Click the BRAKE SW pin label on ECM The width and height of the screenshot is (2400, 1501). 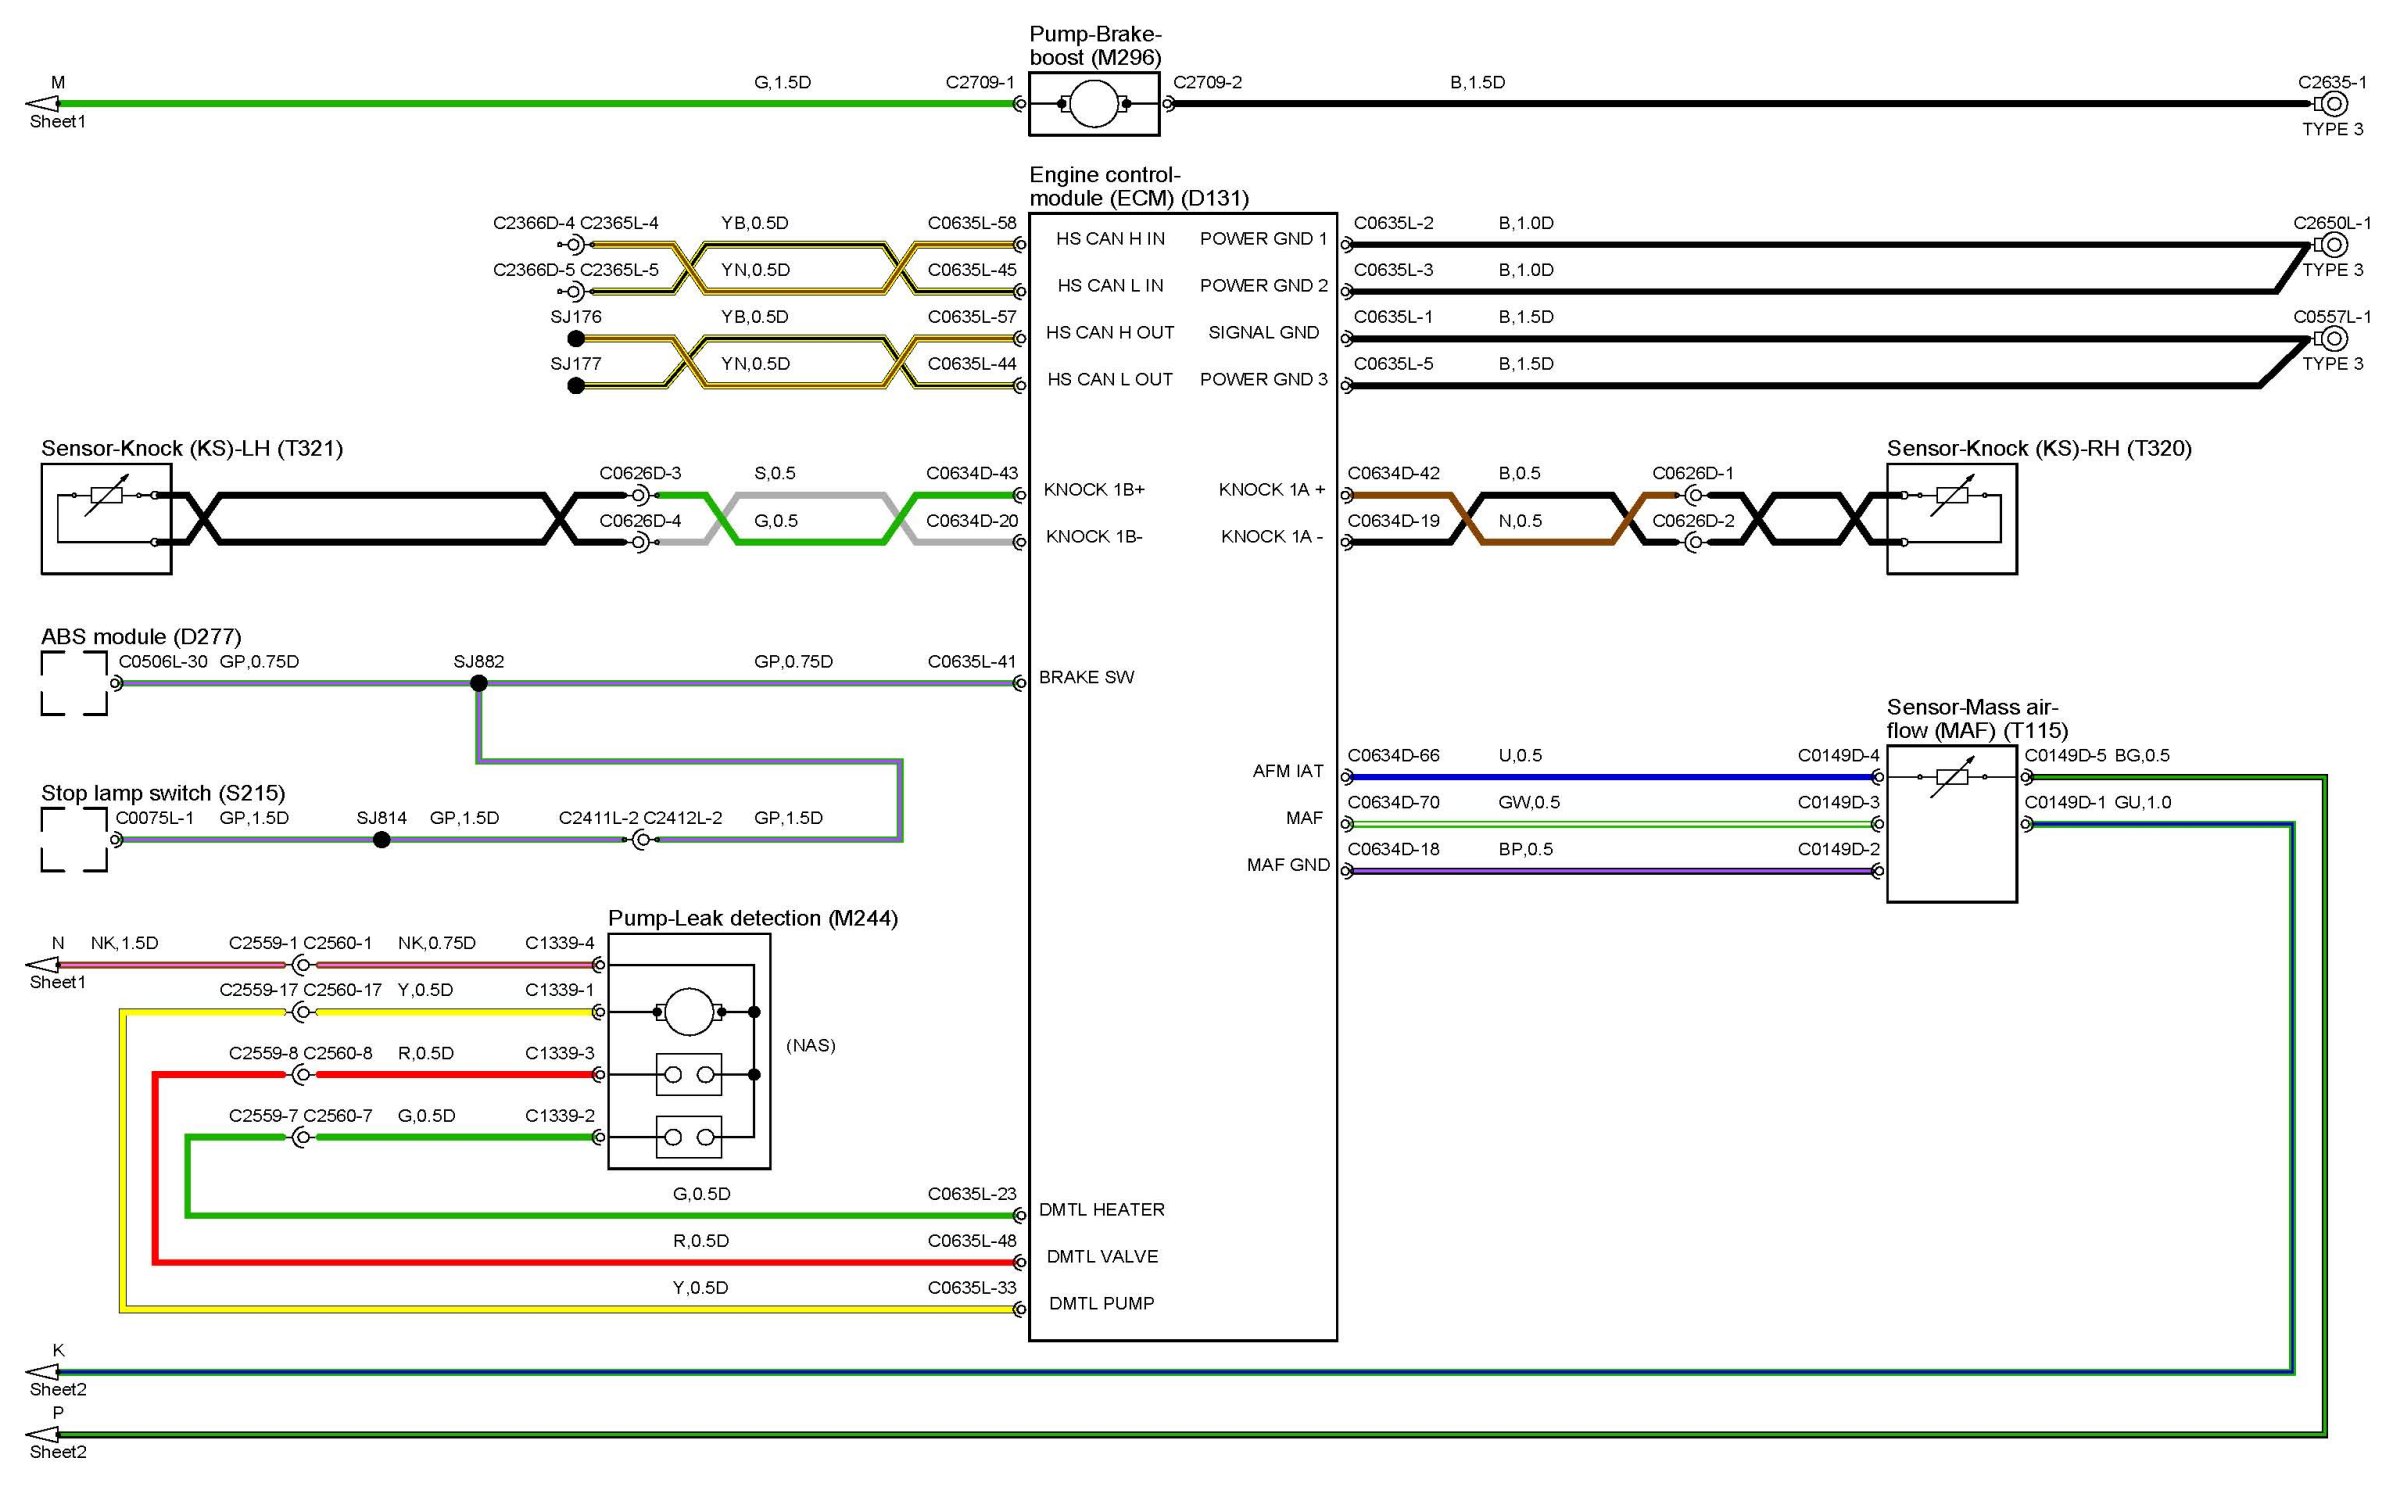point(1086,677)
